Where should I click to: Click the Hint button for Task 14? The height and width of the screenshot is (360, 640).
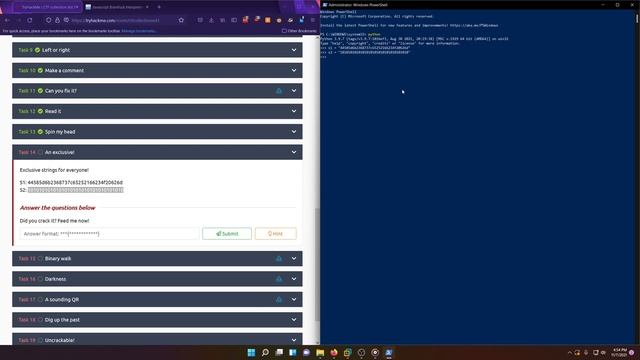point(276,233)
